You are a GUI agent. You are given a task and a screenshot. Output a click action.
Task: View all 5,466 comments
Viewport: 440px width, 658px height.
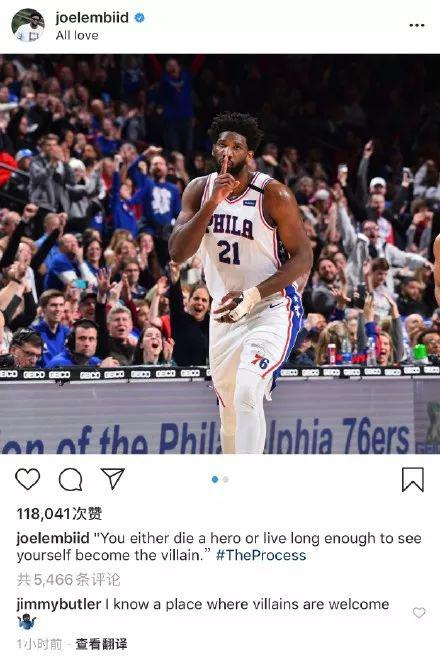(x=68, y=580)
